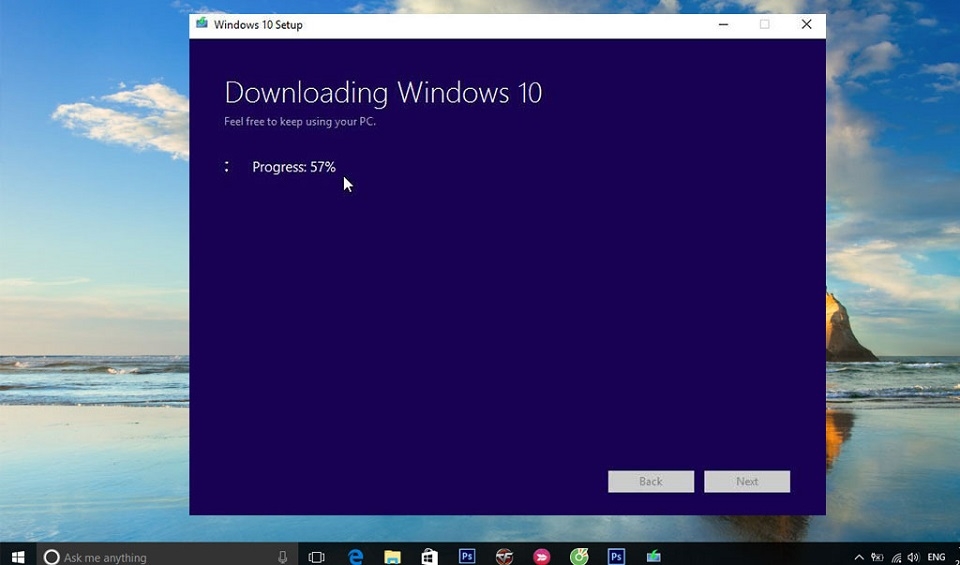Image resolution: width=960 pixels, height=565 pixels.
Task: Open the Cortana circle icon
Action: pyautogui.click(x=51, y=557)
